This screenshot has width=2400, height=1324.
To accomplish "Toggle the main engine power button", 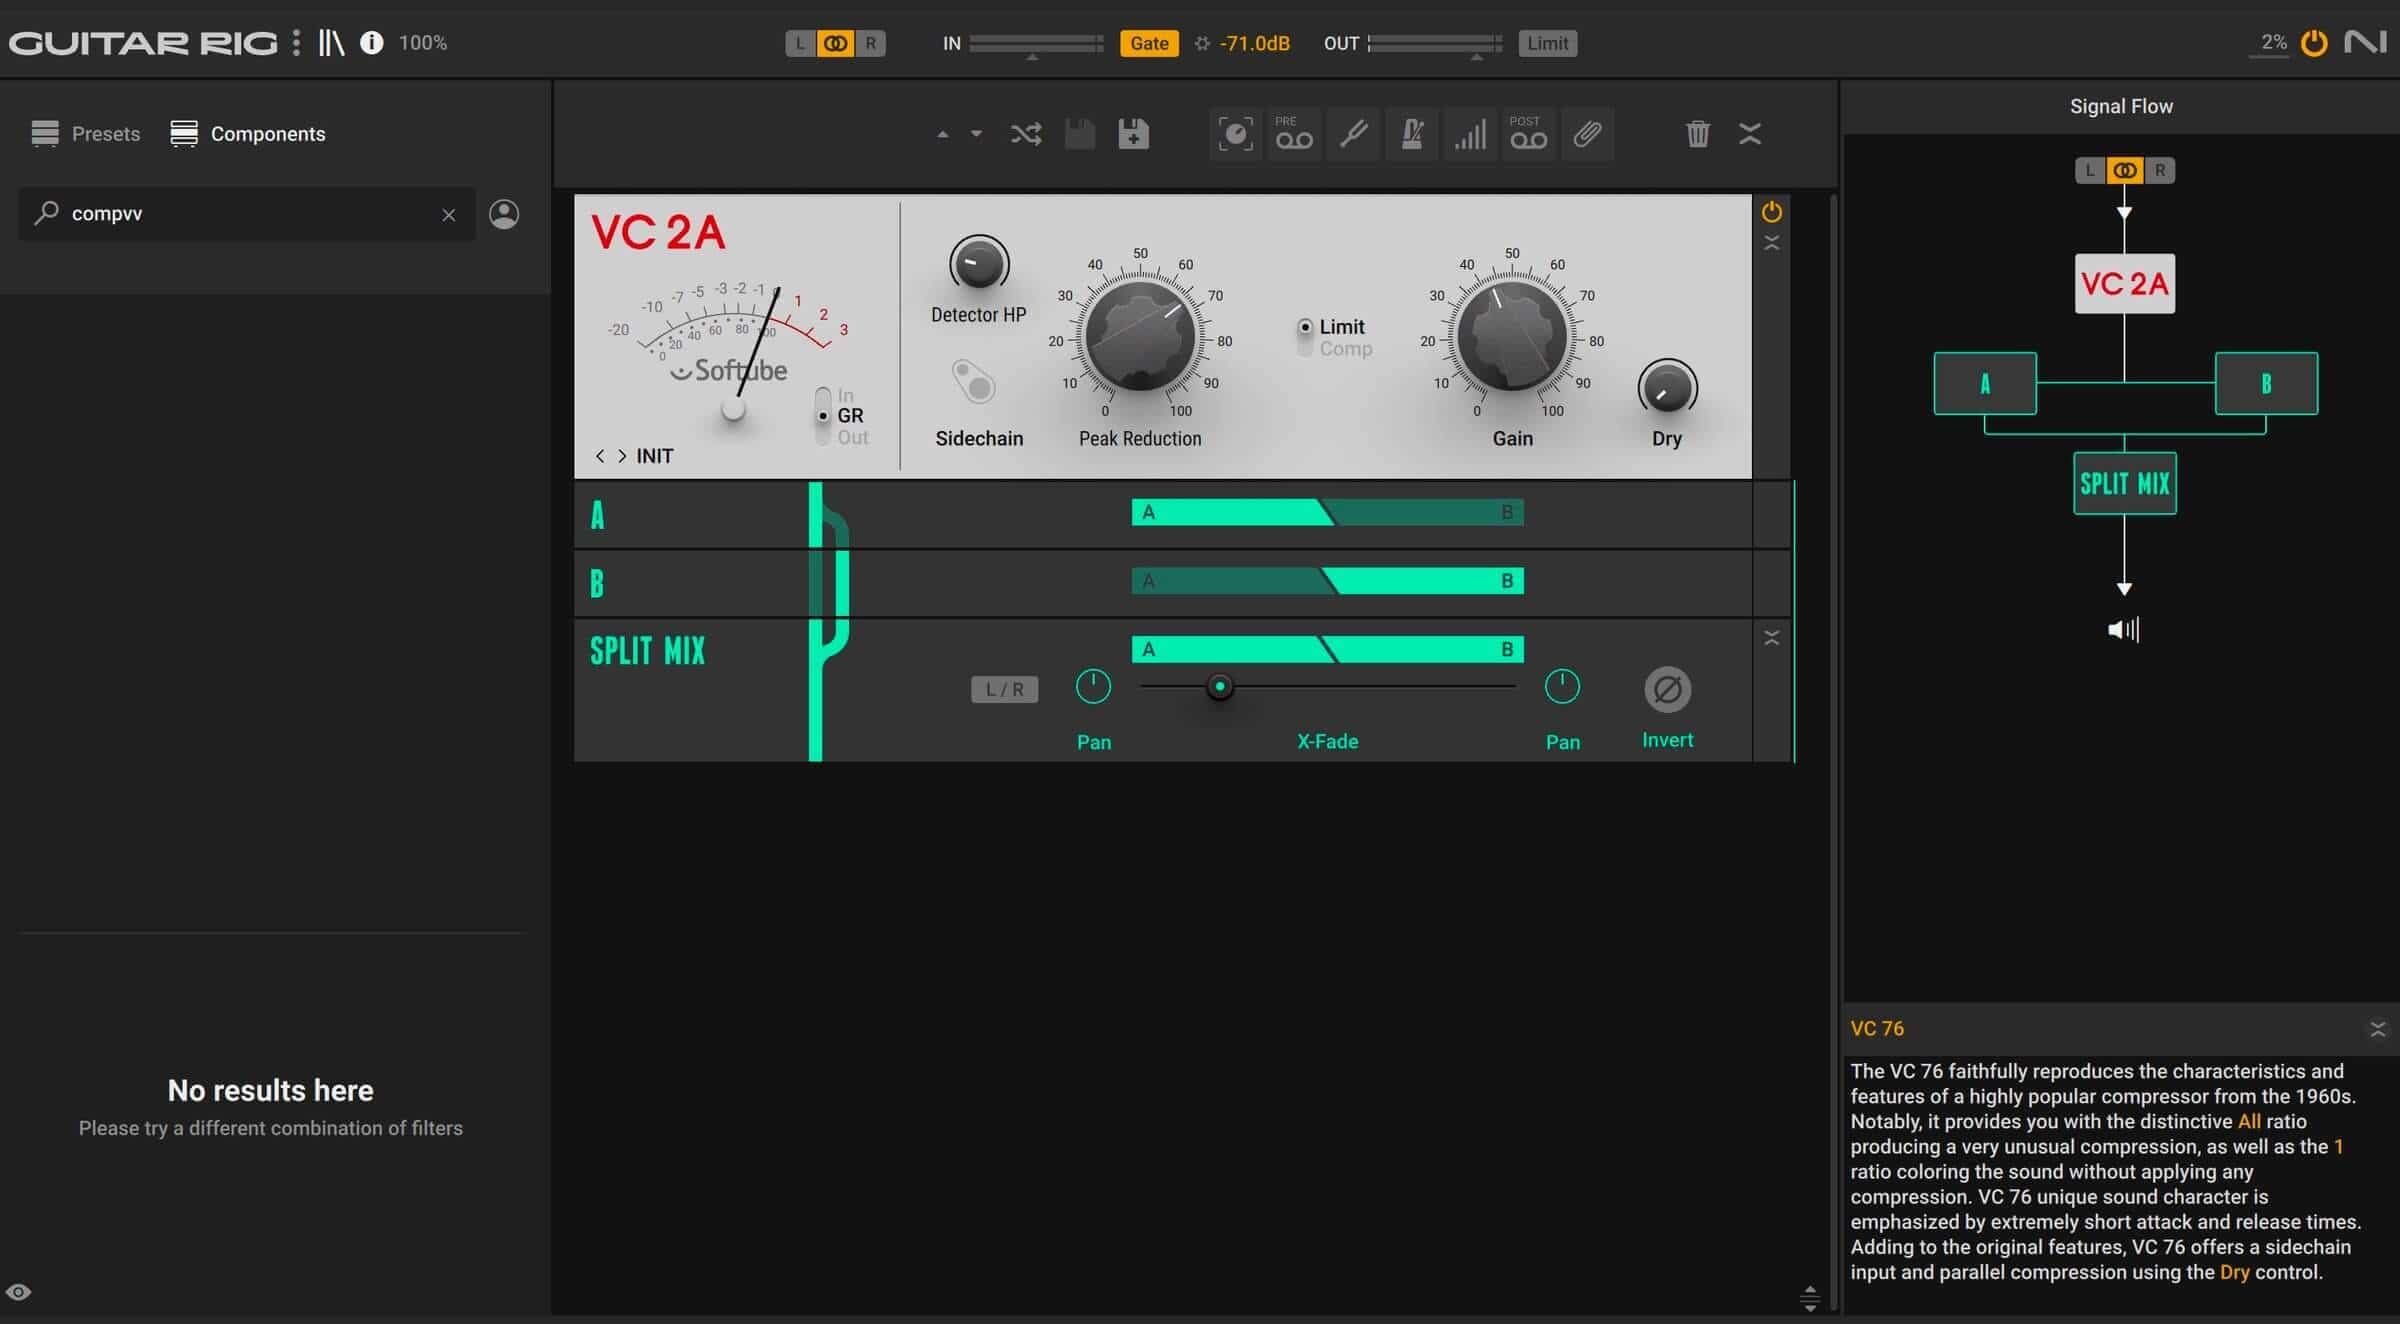I will click(2314, 43).
